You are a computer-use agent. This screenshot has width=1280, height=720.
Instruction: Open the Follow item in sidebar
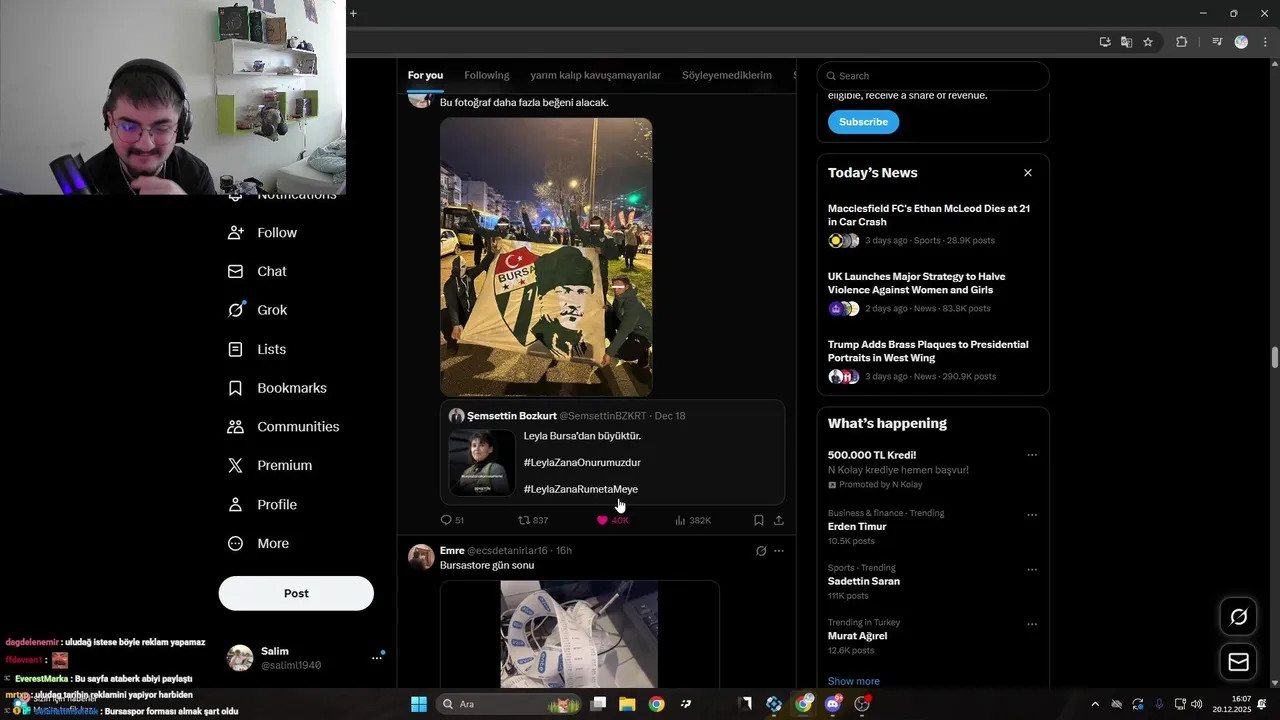[262, 233]
